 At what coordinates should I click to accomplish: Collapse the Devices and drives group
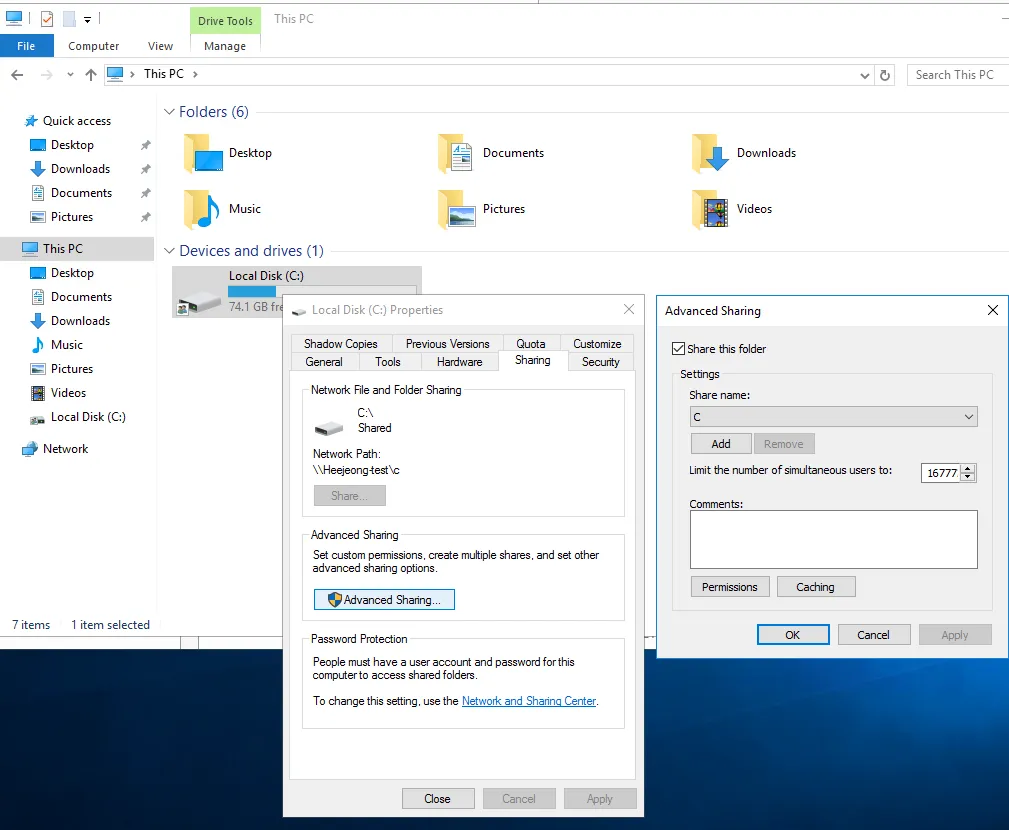pos(169,251)
